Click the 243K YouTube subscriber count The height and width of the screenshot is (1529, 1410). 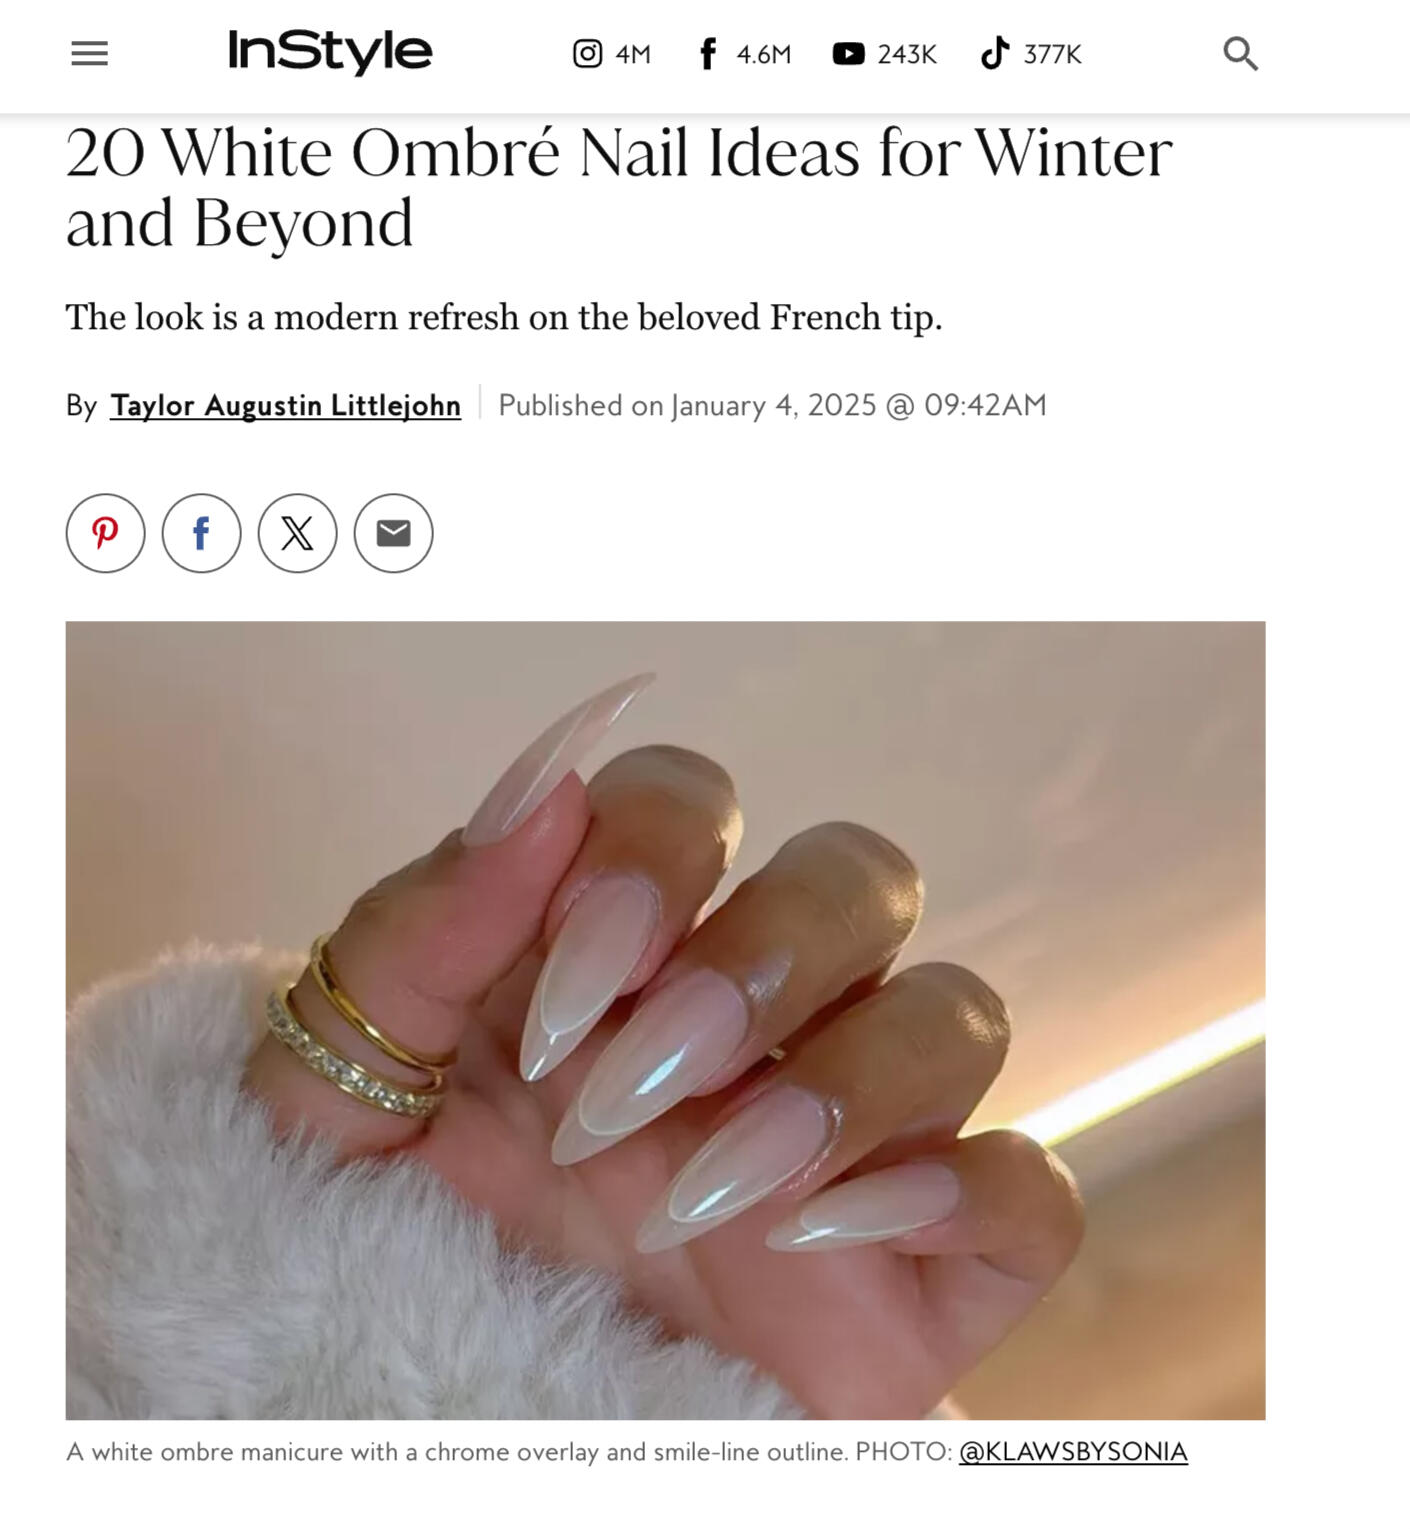[x=906, y=54]
